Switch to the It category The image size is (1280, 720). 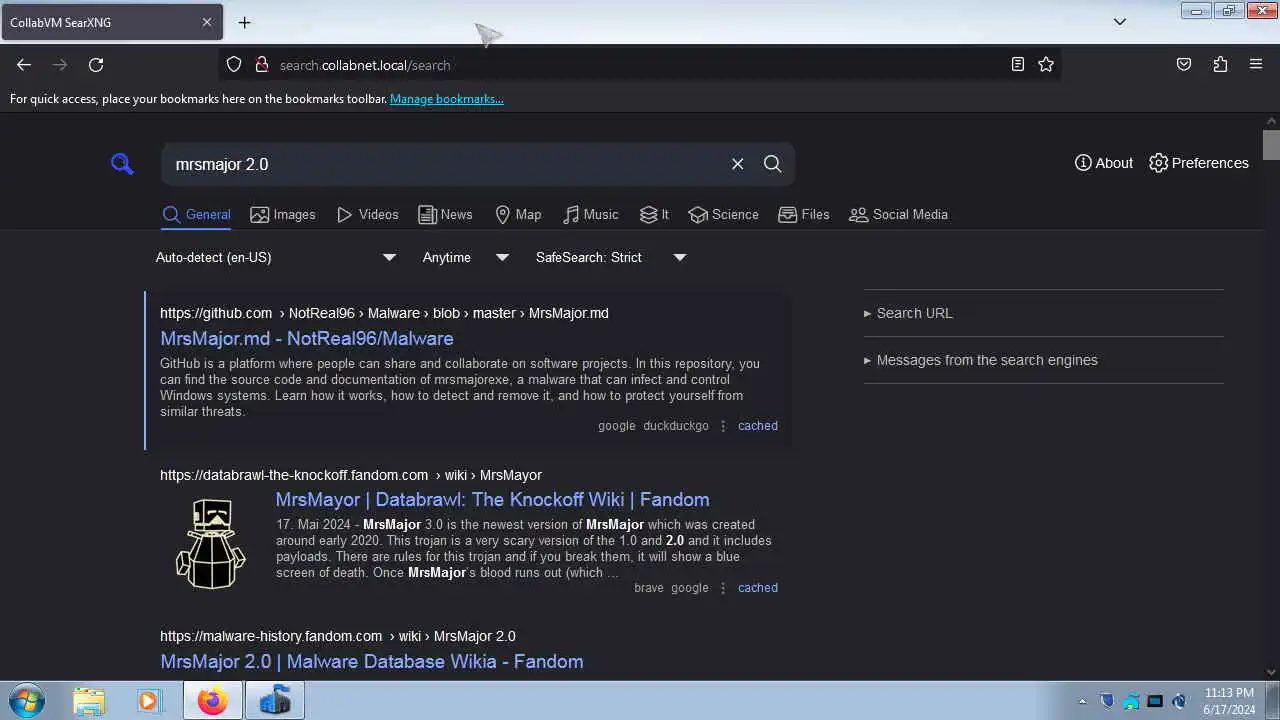(654, 215)
